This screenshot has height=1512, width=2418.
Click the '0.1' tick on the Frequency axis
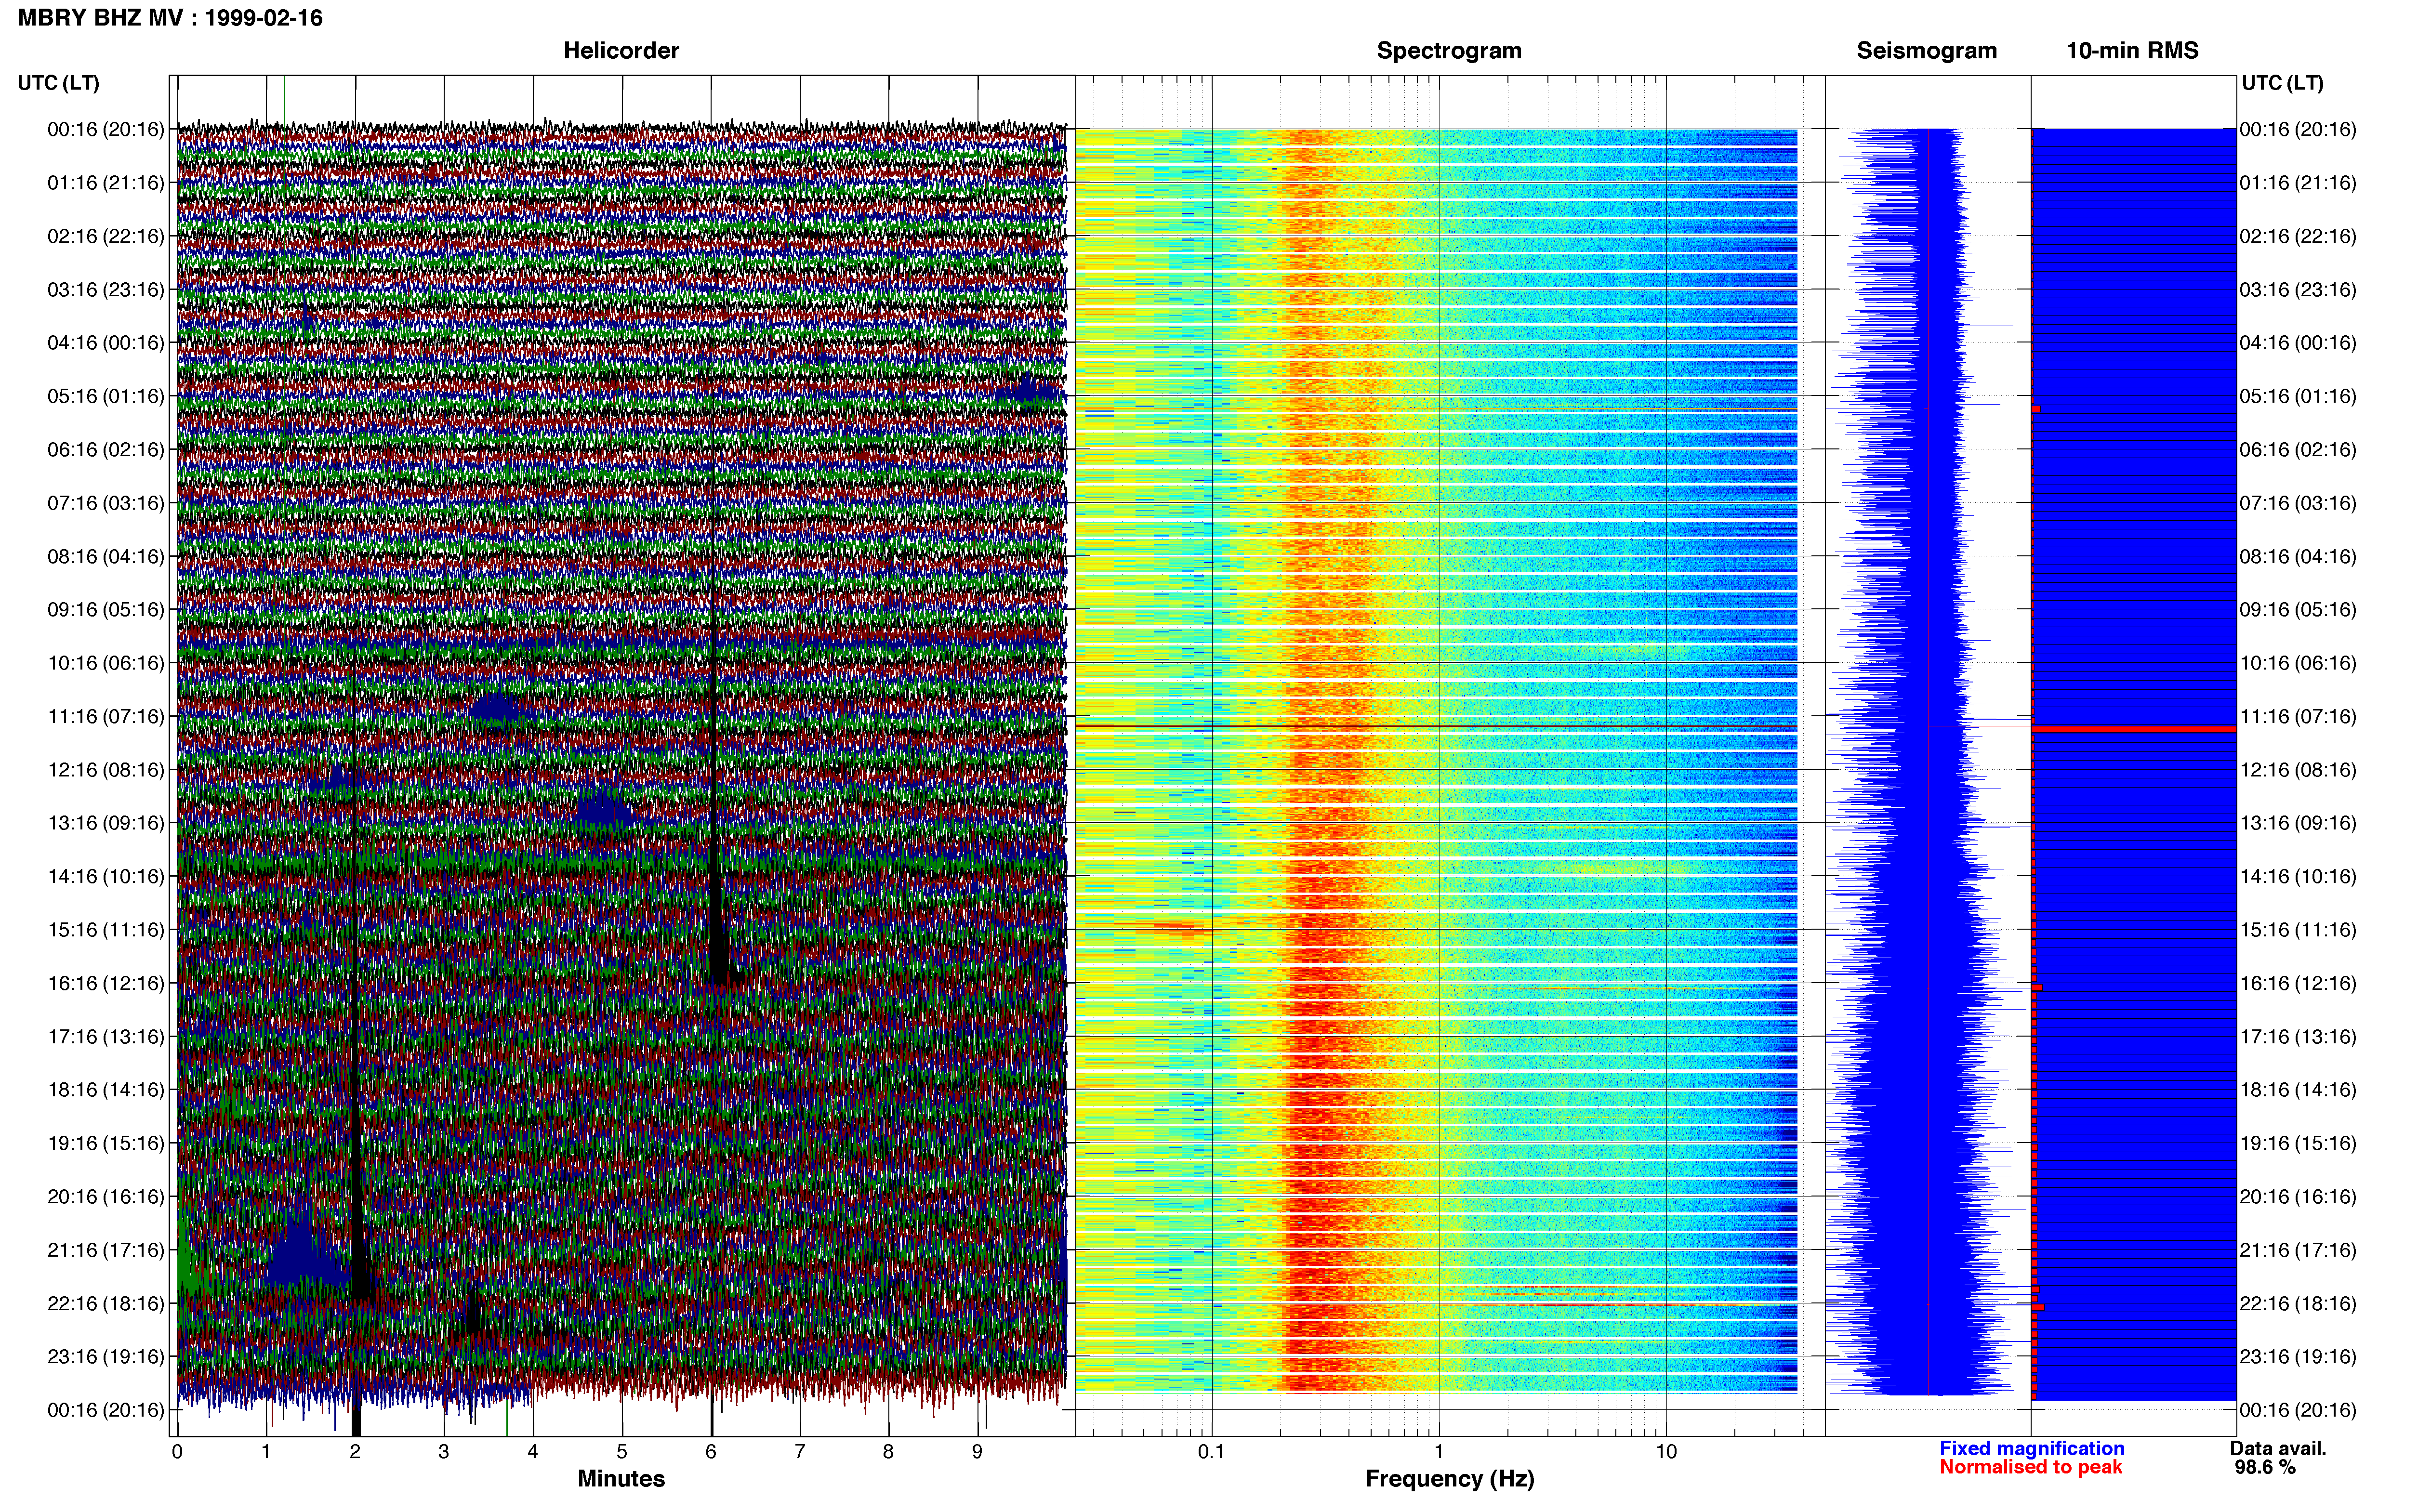click(1211, 1452)
